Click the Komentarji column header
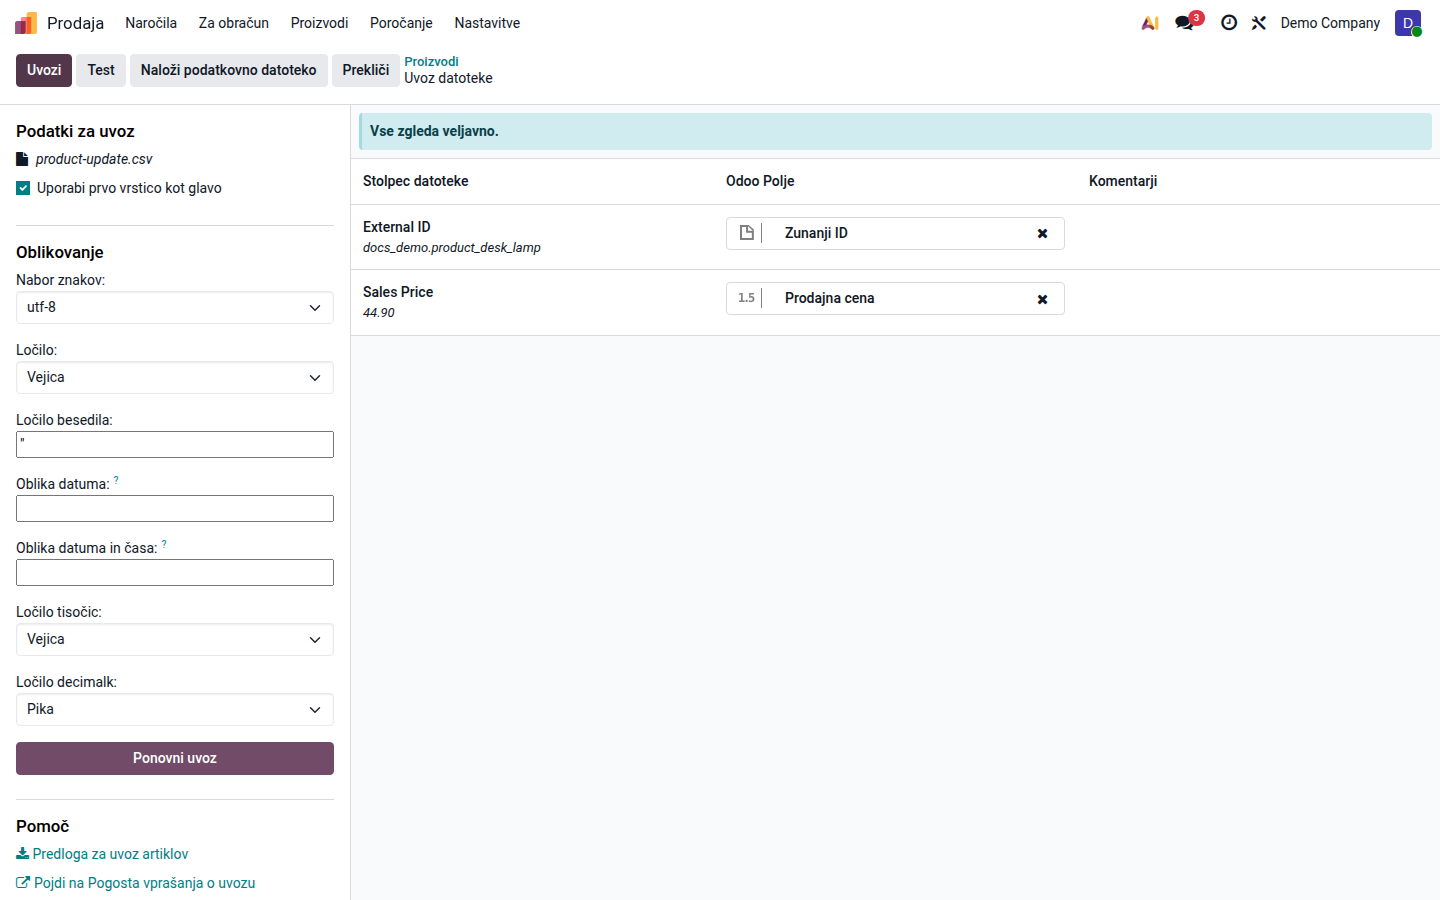This screenshot has height=900, width=1440. [1123, 181]
